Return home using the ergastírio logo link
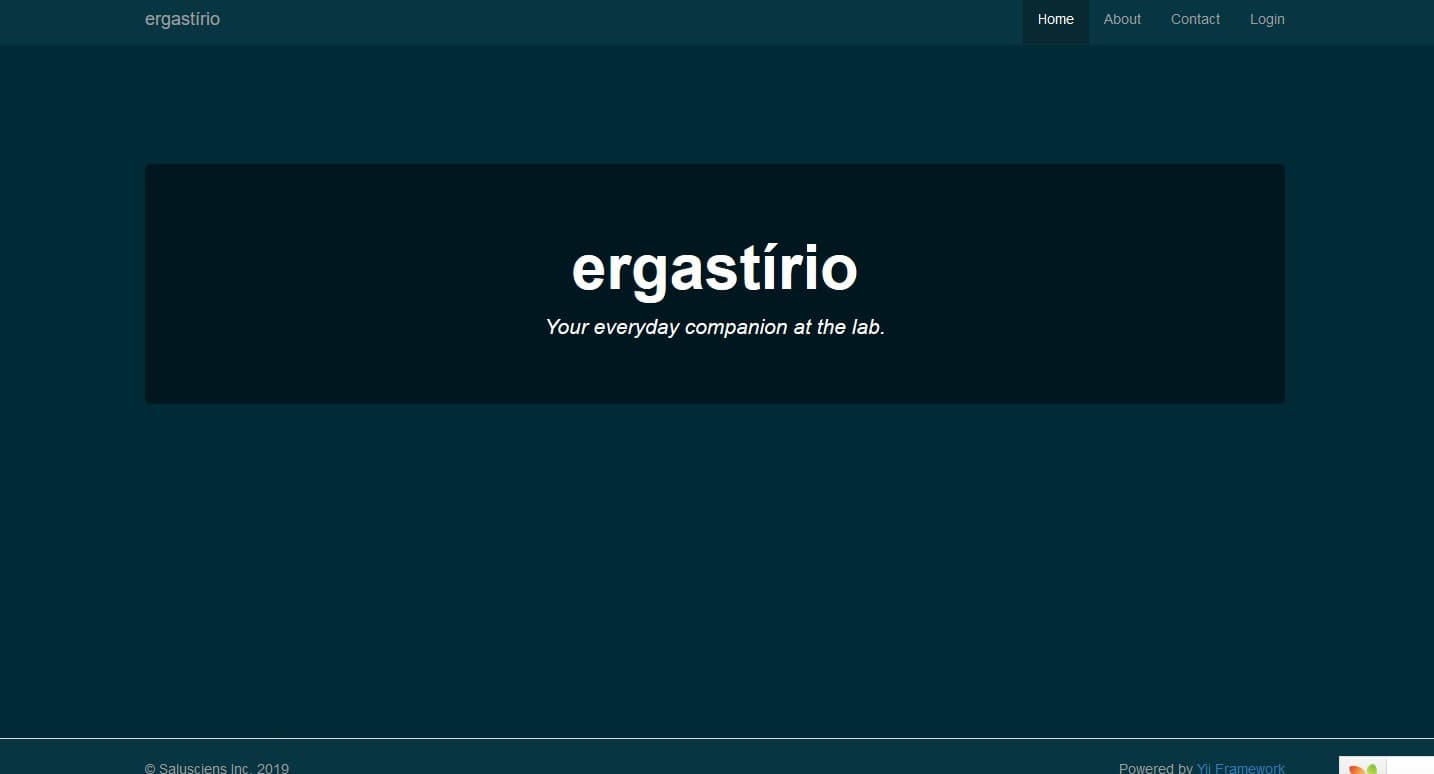The width and height of the screenshot is (1434, 774). point(182,19)
